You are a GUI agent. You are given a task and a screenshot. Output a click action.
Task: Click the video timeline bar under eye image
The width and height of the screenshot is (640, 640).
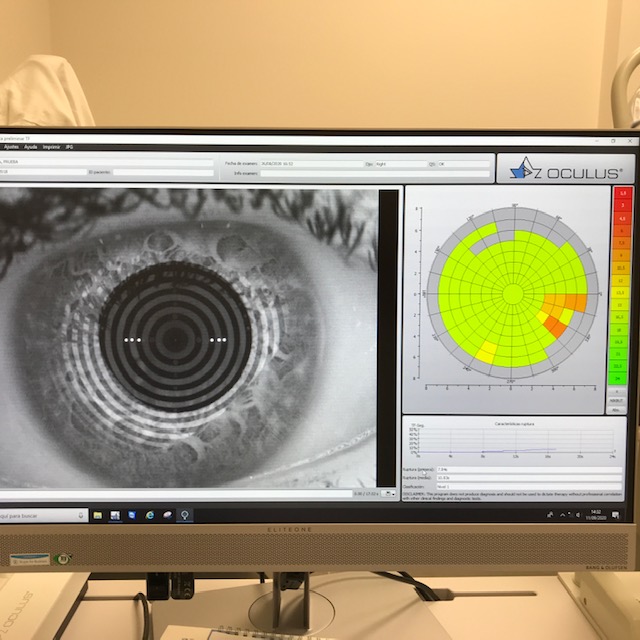[x=176, y=493]
